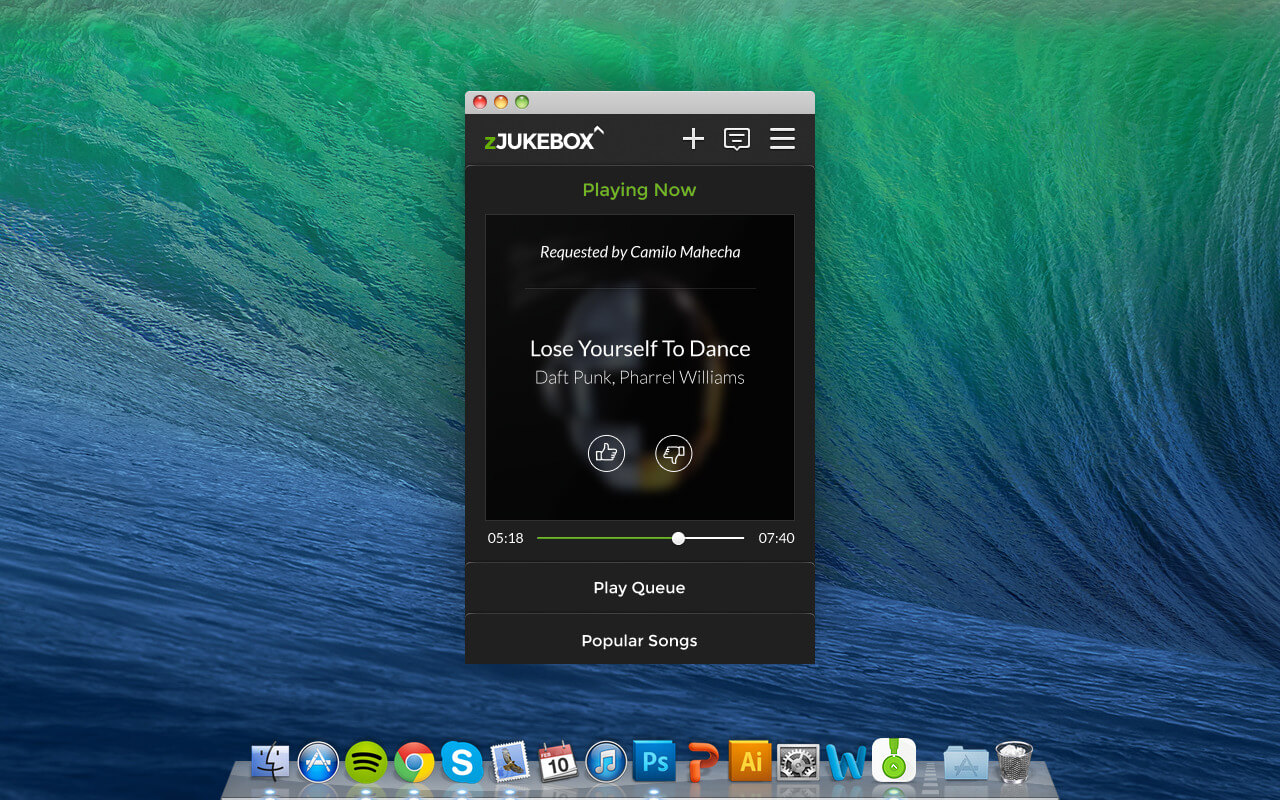Screen dimensions: 1280x800
Task: Open the hamburger menu
Action: 782,139
